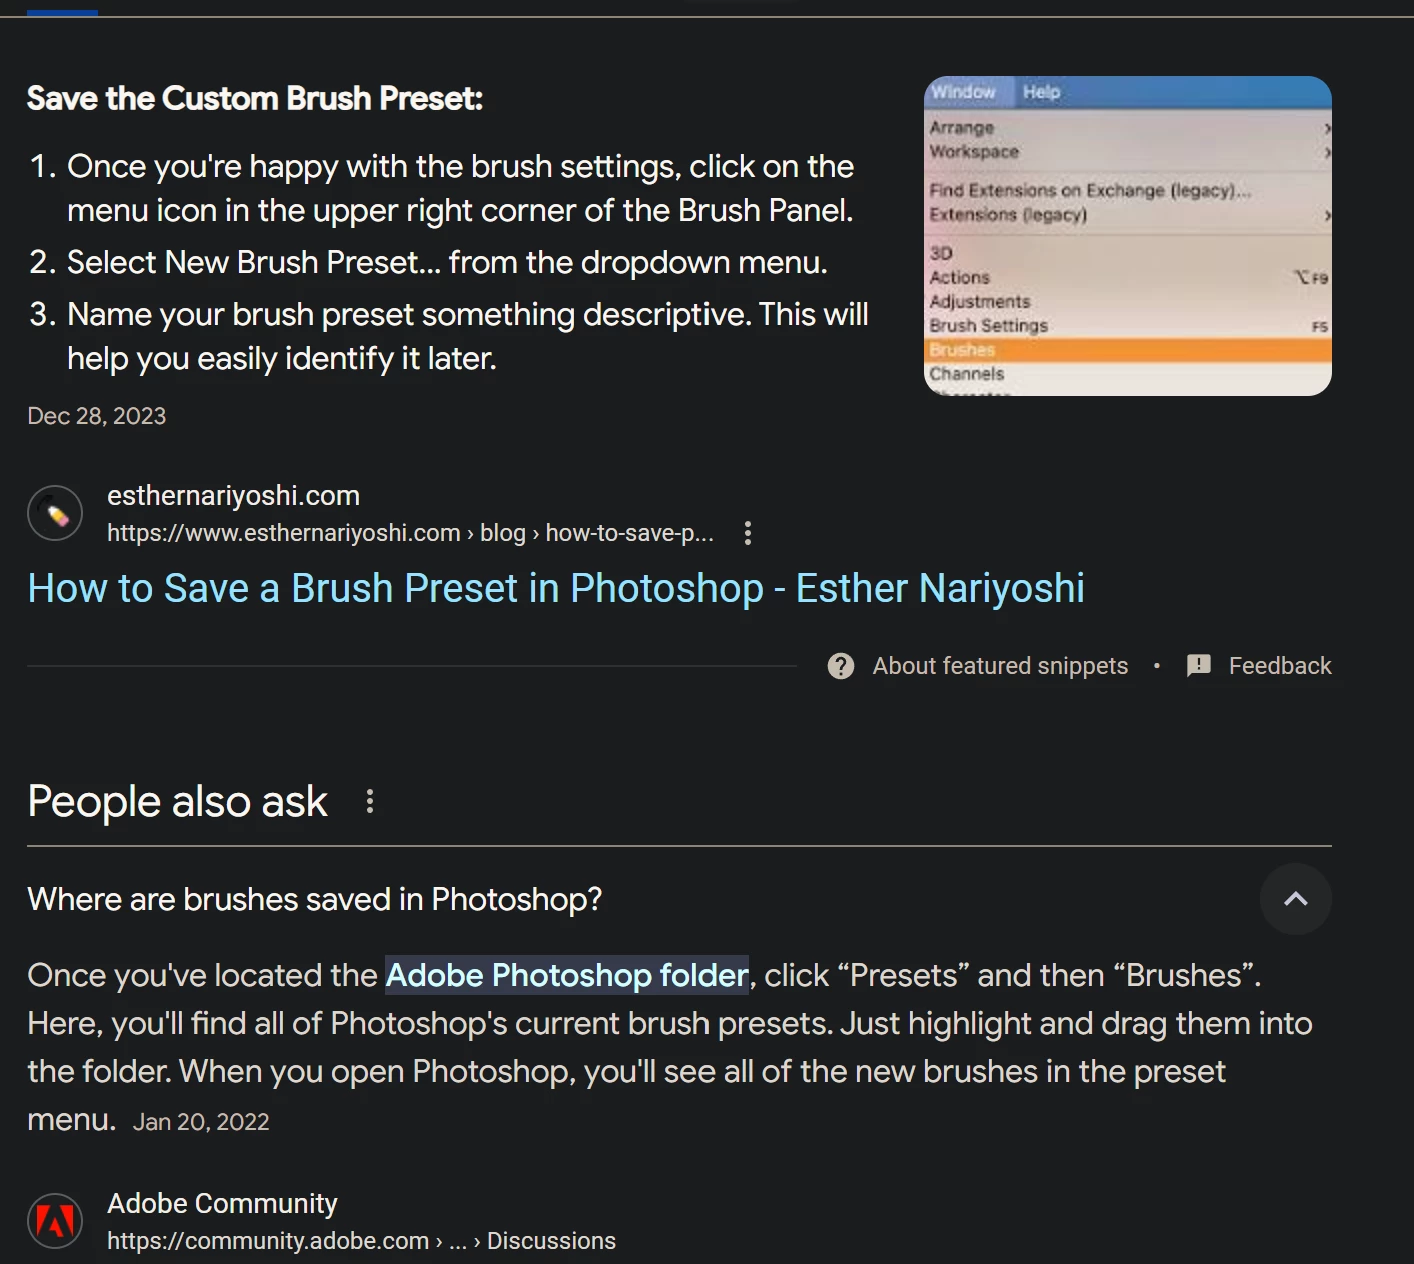Click the Adobe Community site name
The width and height of the screenshot is (1414, 1264).
click(222, 1203)
